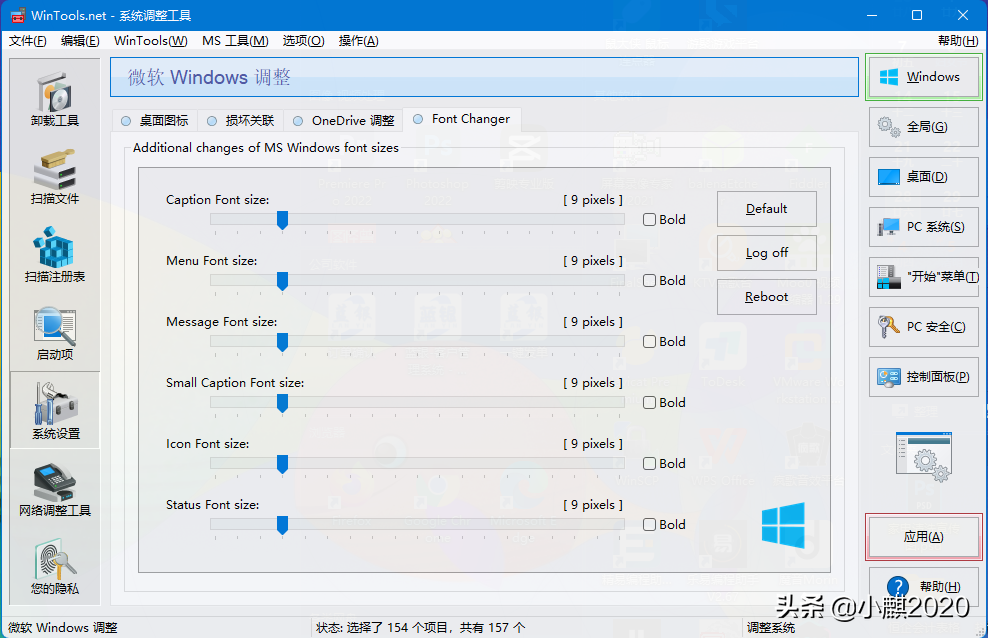The image size is (988, 638).
Task: Open the 控制面板(P) category
Action: click(924, 377)
